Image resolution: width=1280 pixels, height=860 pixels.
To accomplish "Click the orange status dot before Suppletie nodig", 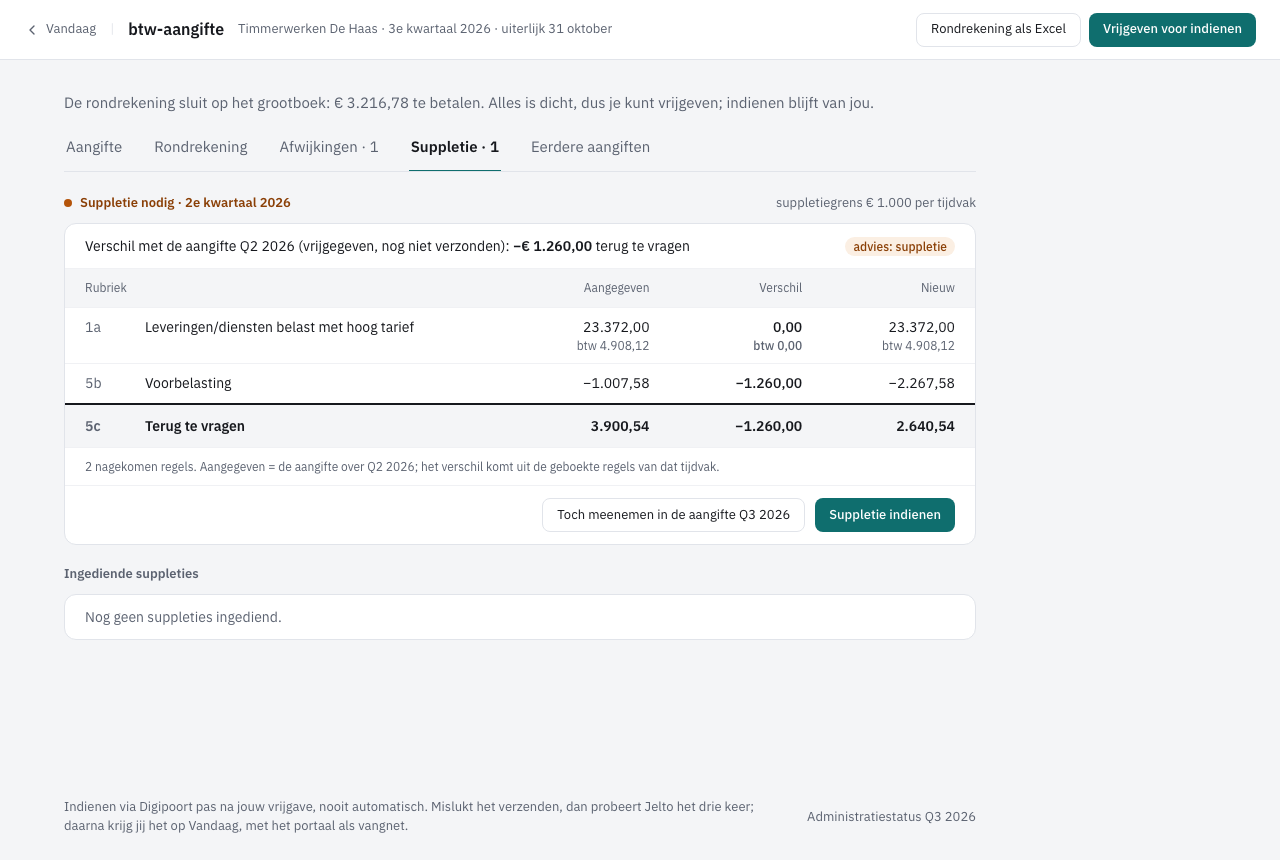I will click(x=68, y=203).
